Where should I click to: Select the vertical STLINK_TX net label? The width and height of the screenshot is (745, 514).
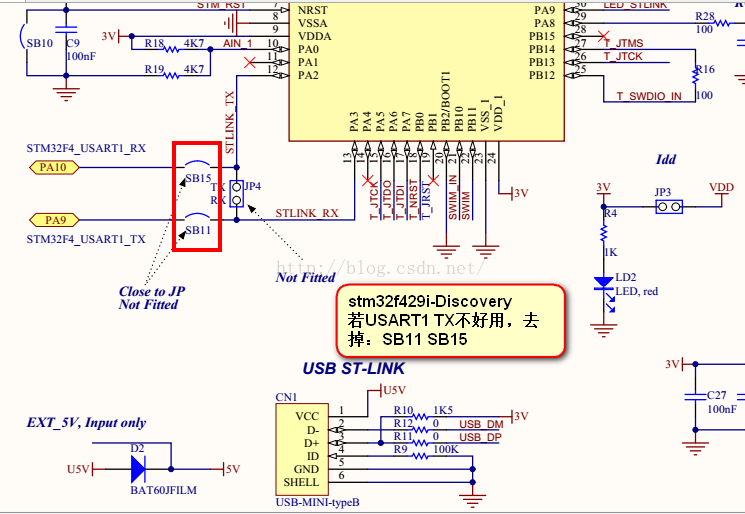[230, 123]
